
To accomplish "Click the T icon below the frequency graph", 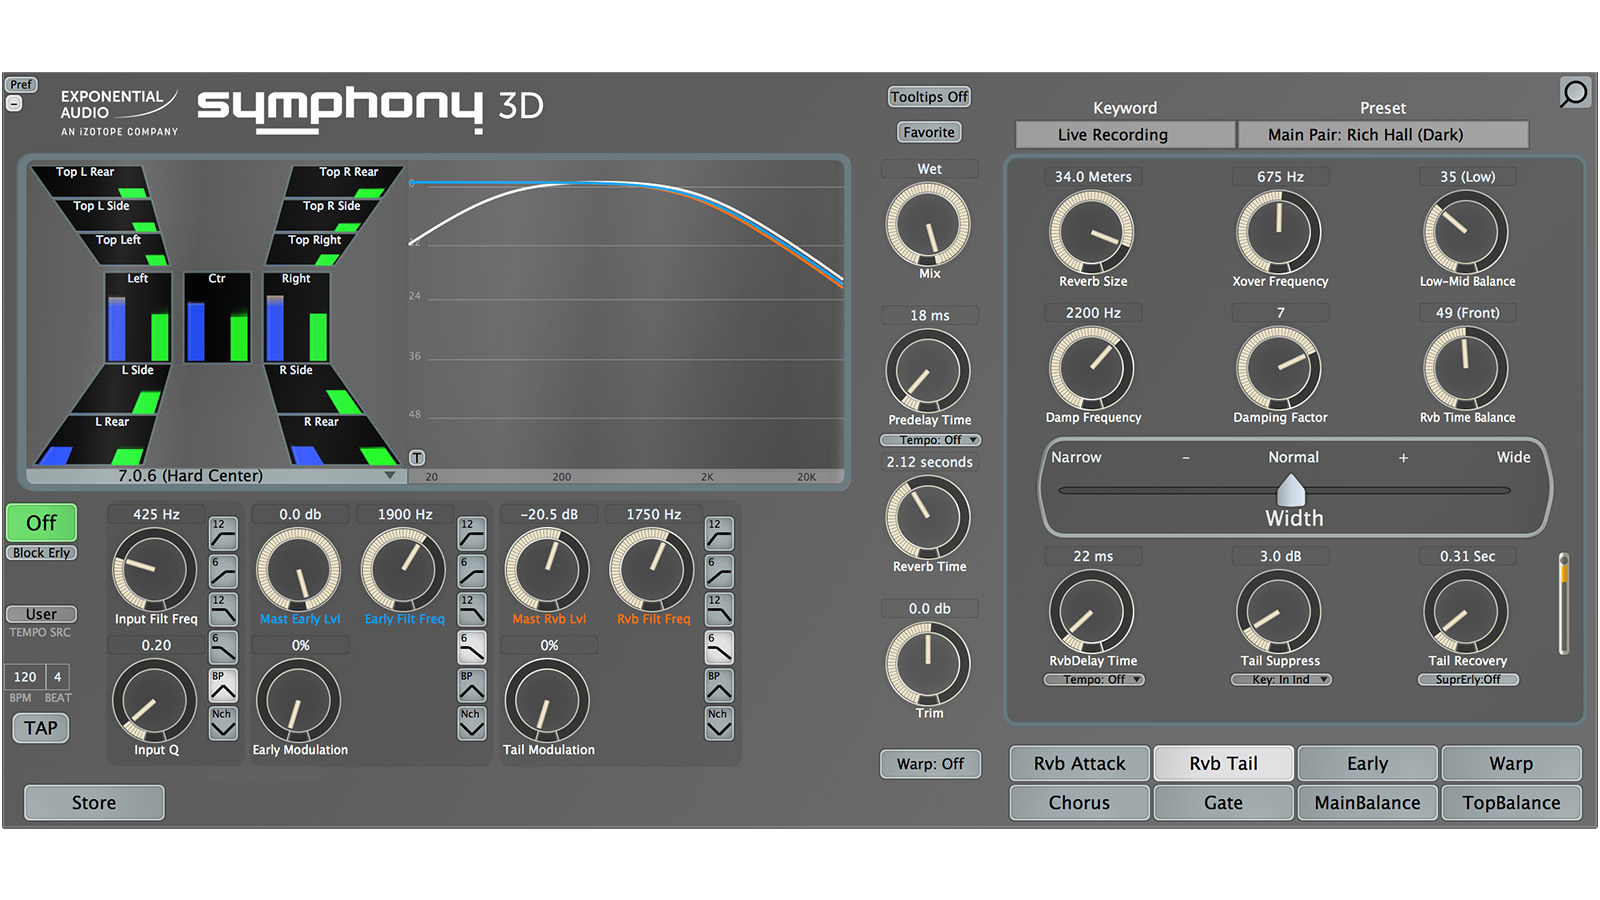I will tap(417, 458).
